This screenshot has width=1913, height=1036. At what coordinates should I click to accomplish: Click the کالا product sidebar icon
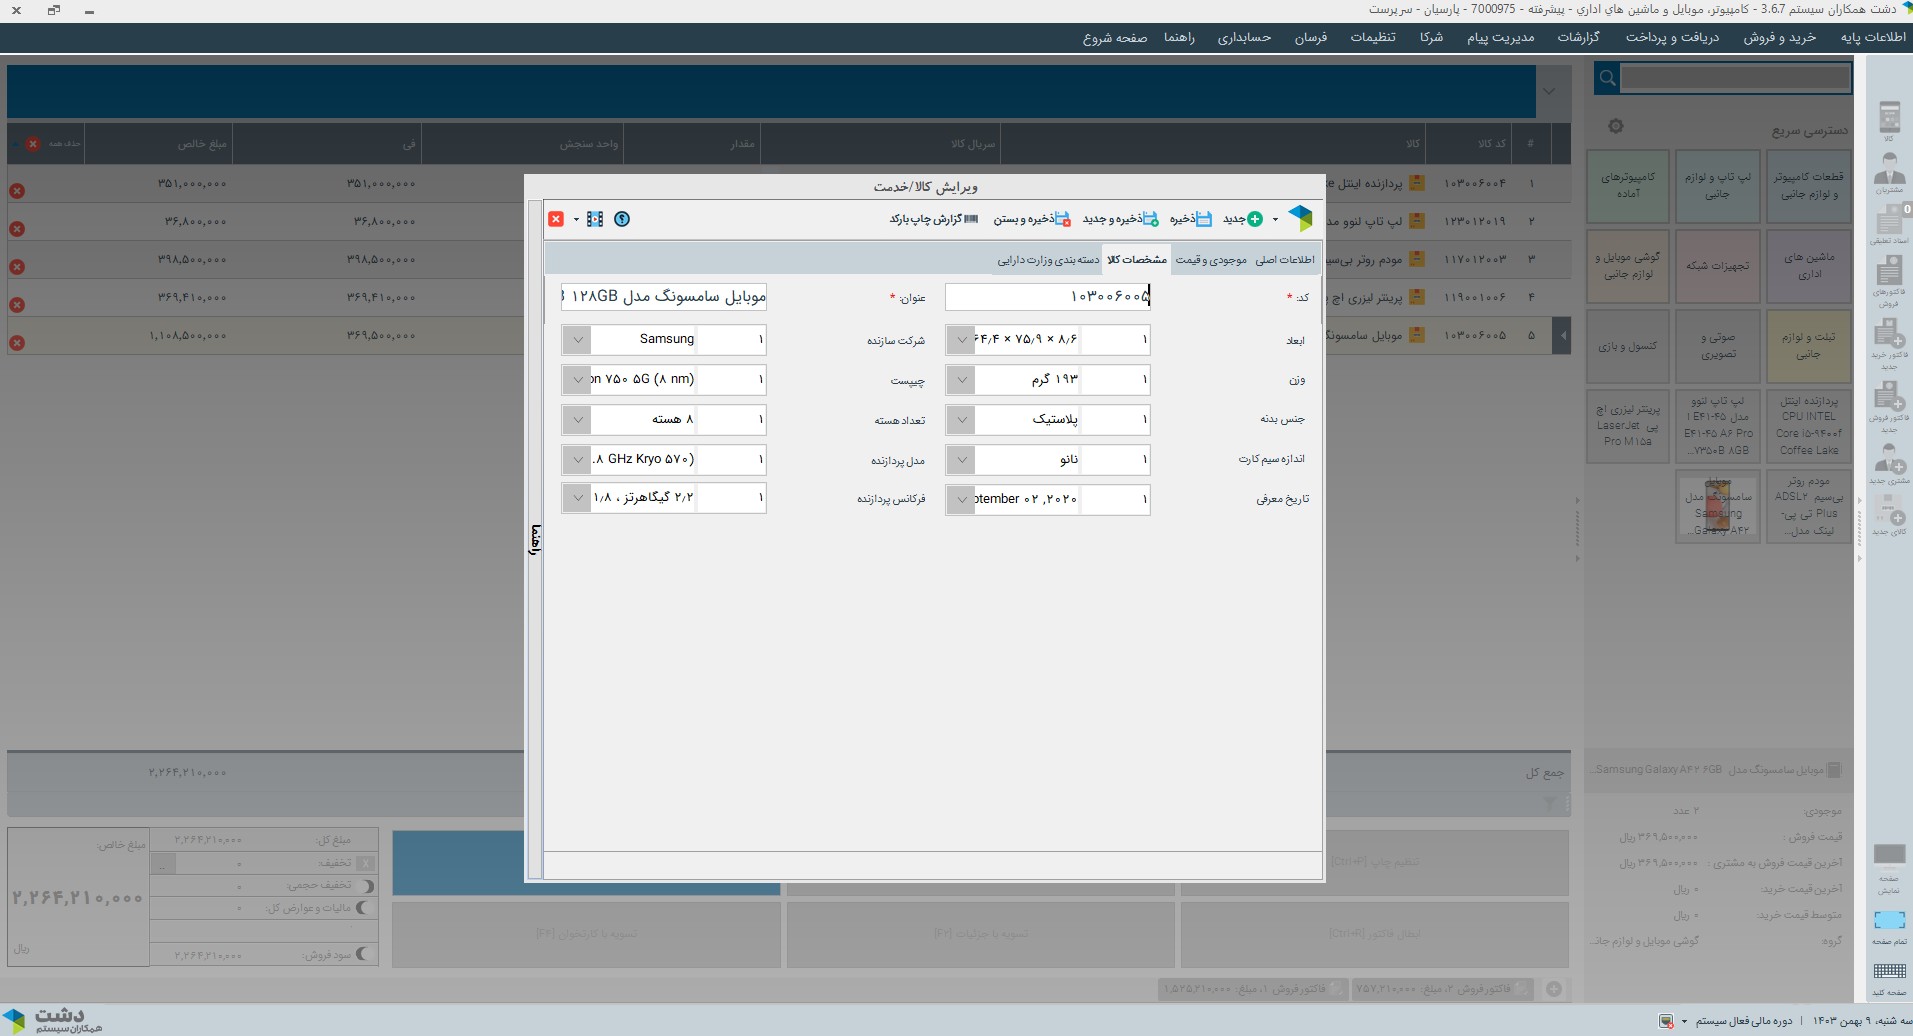(1889, 121)
